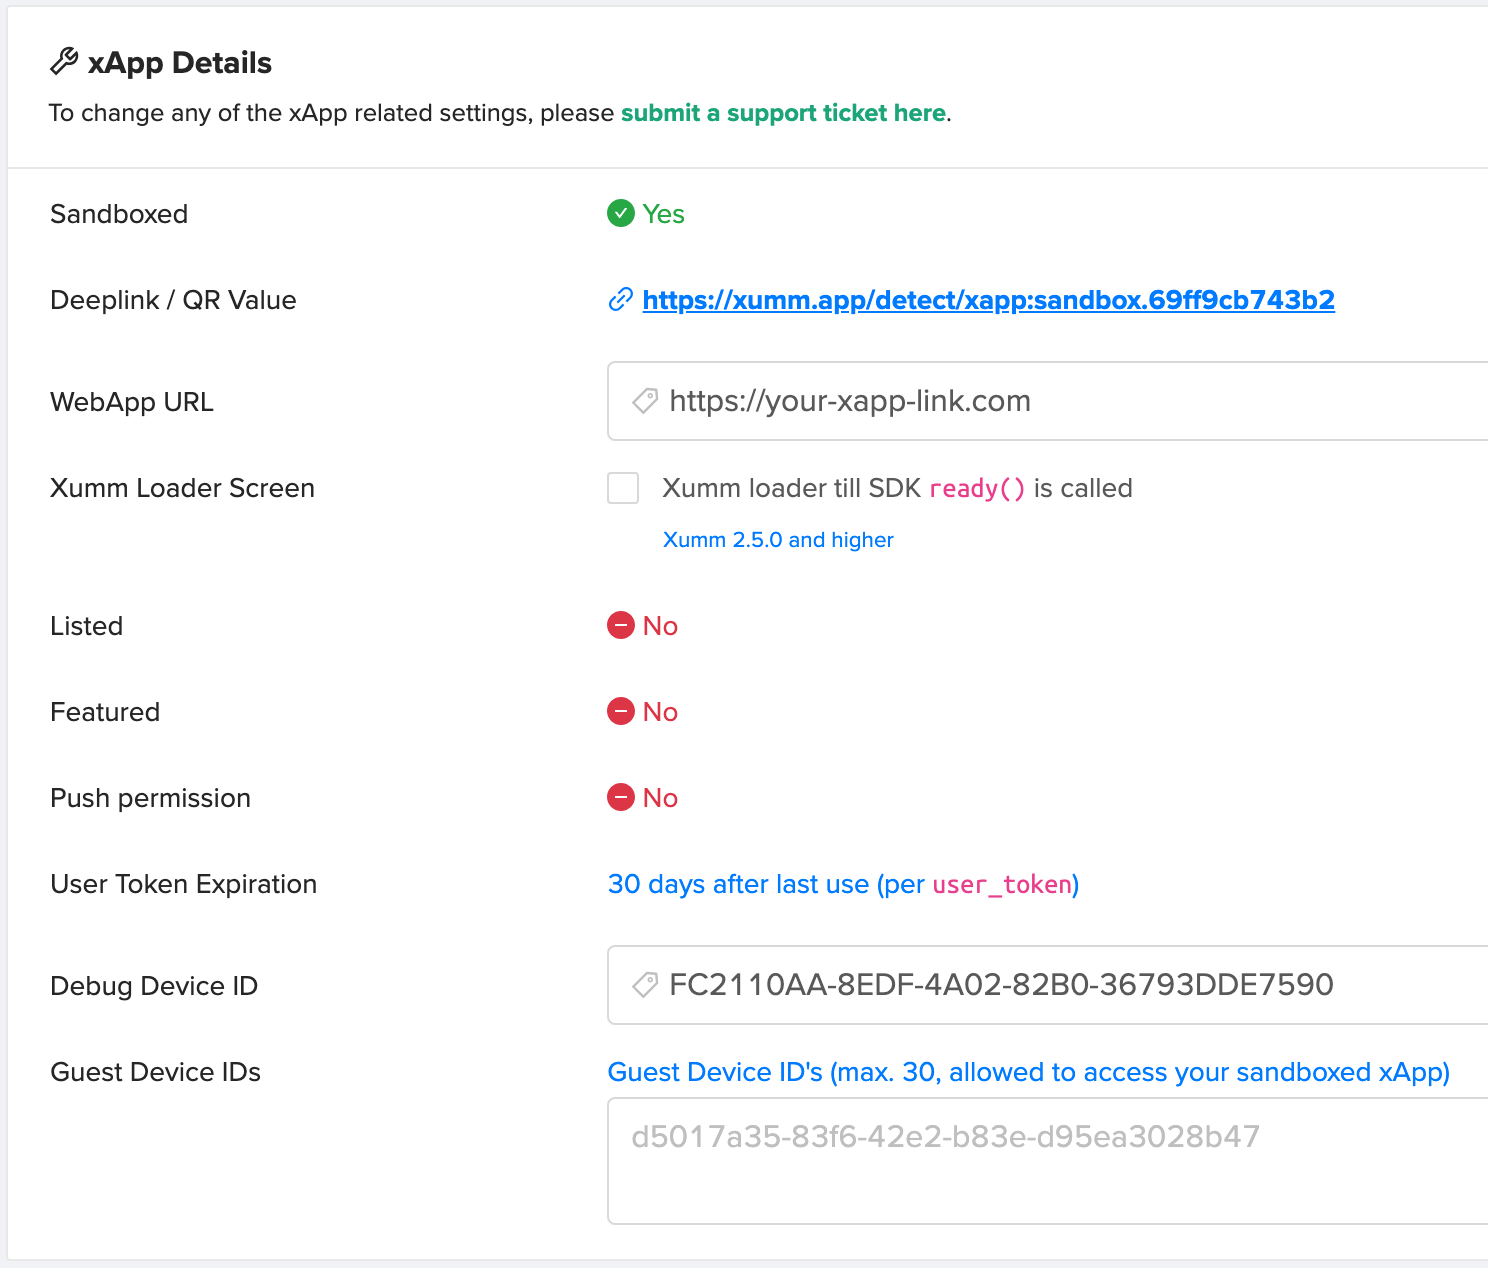Click the Guest Device ID's max 30 description

pyautogui.click(x=1028, y=1072)
